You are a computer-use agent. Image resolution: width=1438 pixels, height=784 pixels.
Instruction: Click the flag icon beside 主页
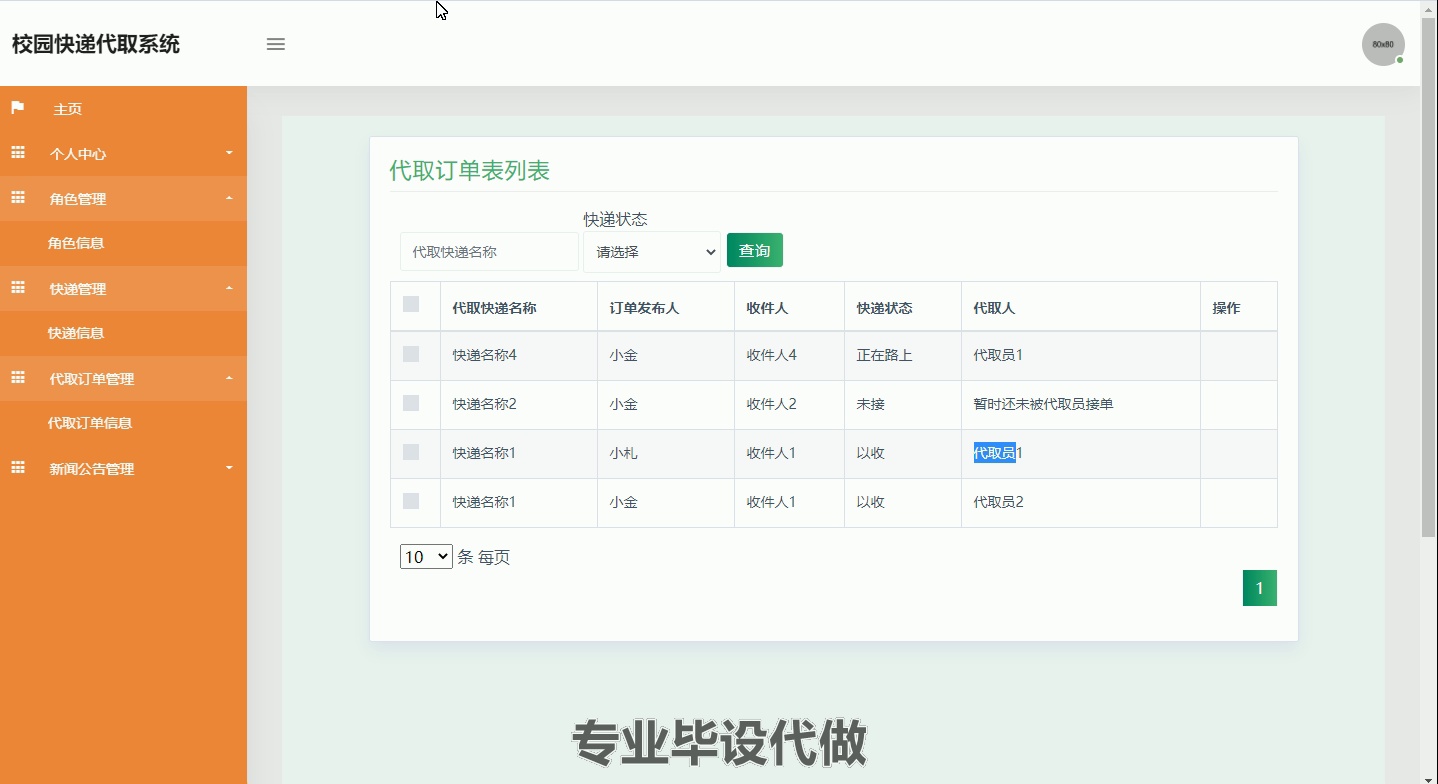(16, 108)
